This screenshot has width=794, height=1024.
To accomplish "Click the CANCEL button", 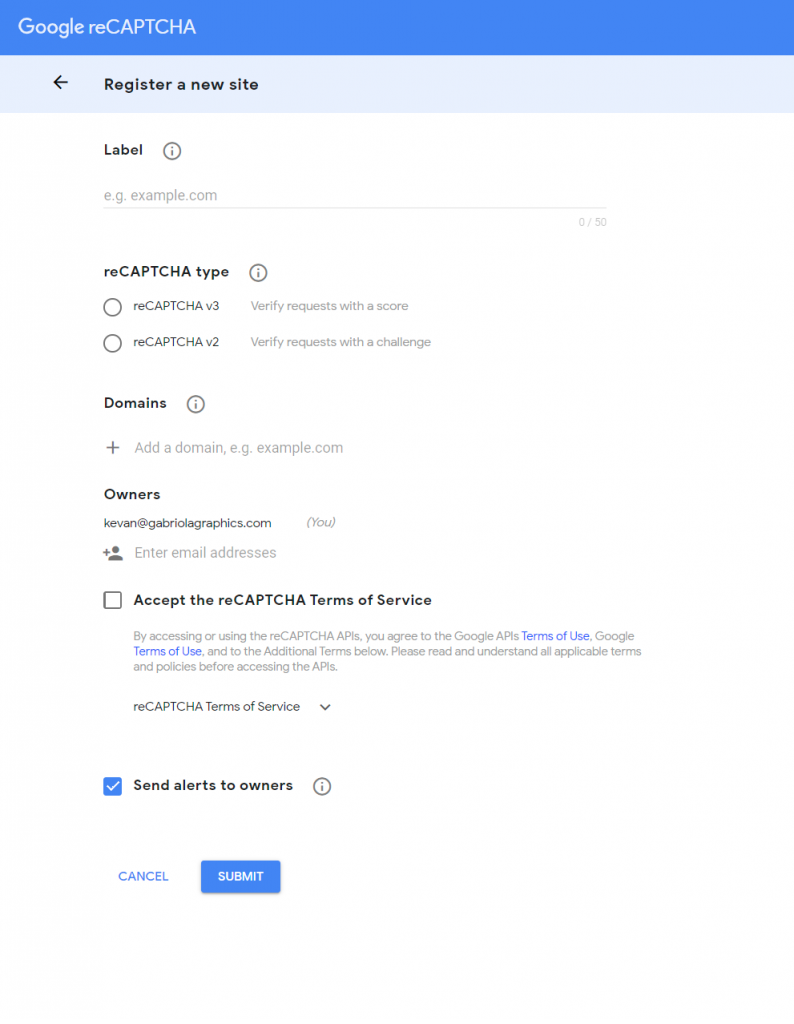I will [143, 876].
